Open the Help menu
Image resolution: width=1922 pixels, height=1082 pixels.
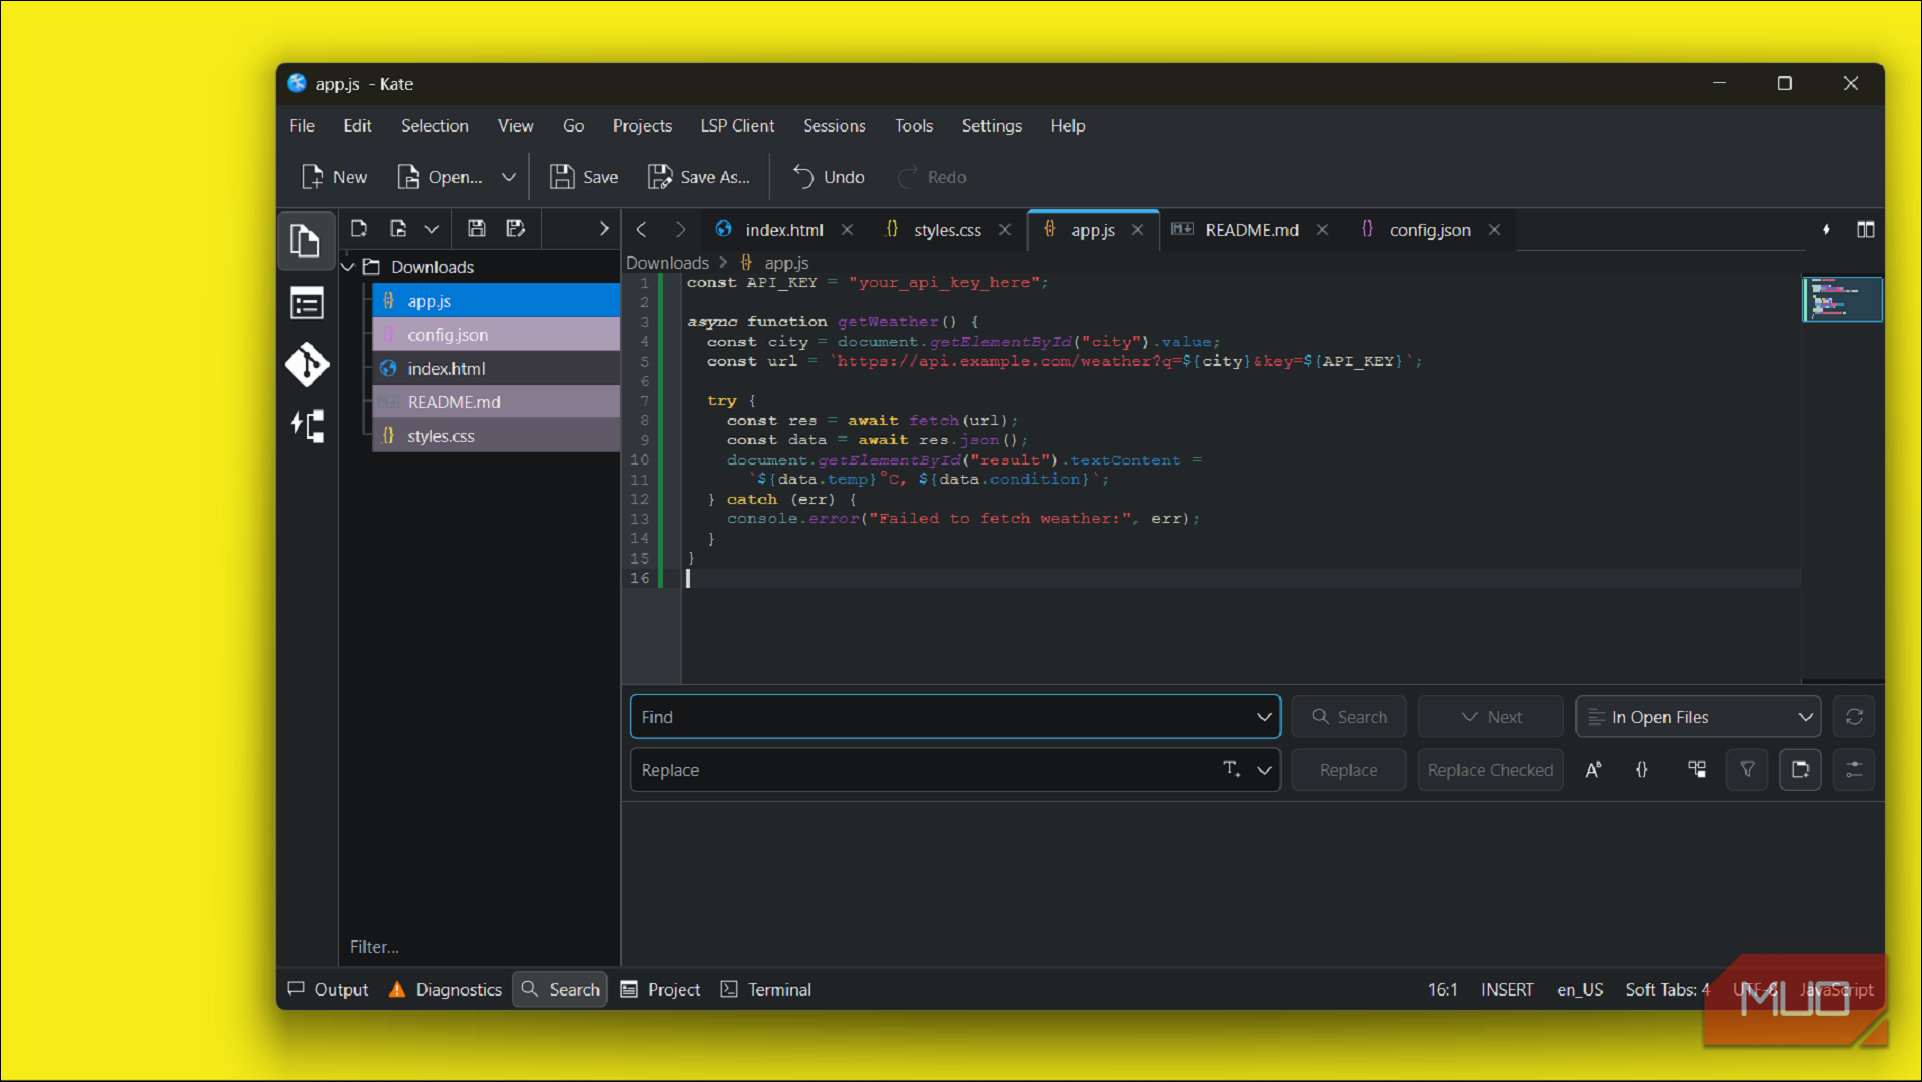(1067, 126)
